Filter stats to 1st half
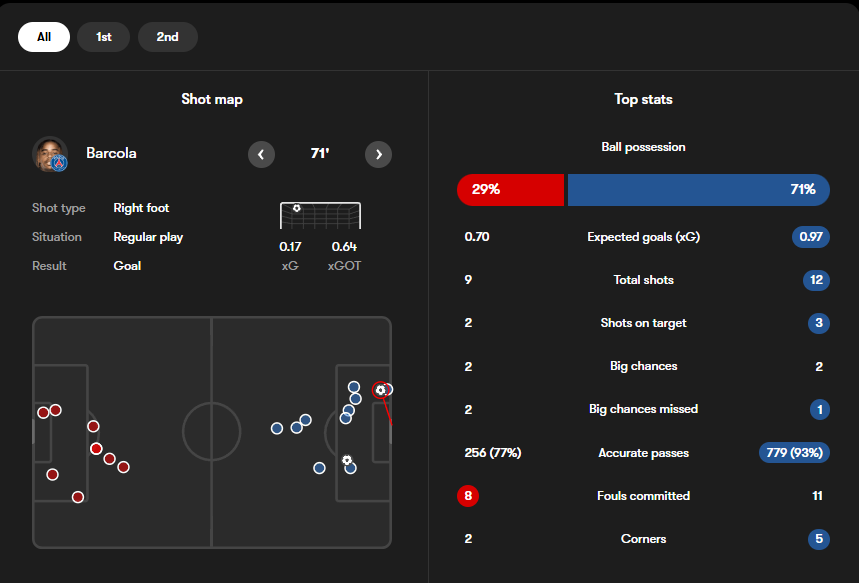859x583 pixels. pyautogui.click(x=104, y=37)
